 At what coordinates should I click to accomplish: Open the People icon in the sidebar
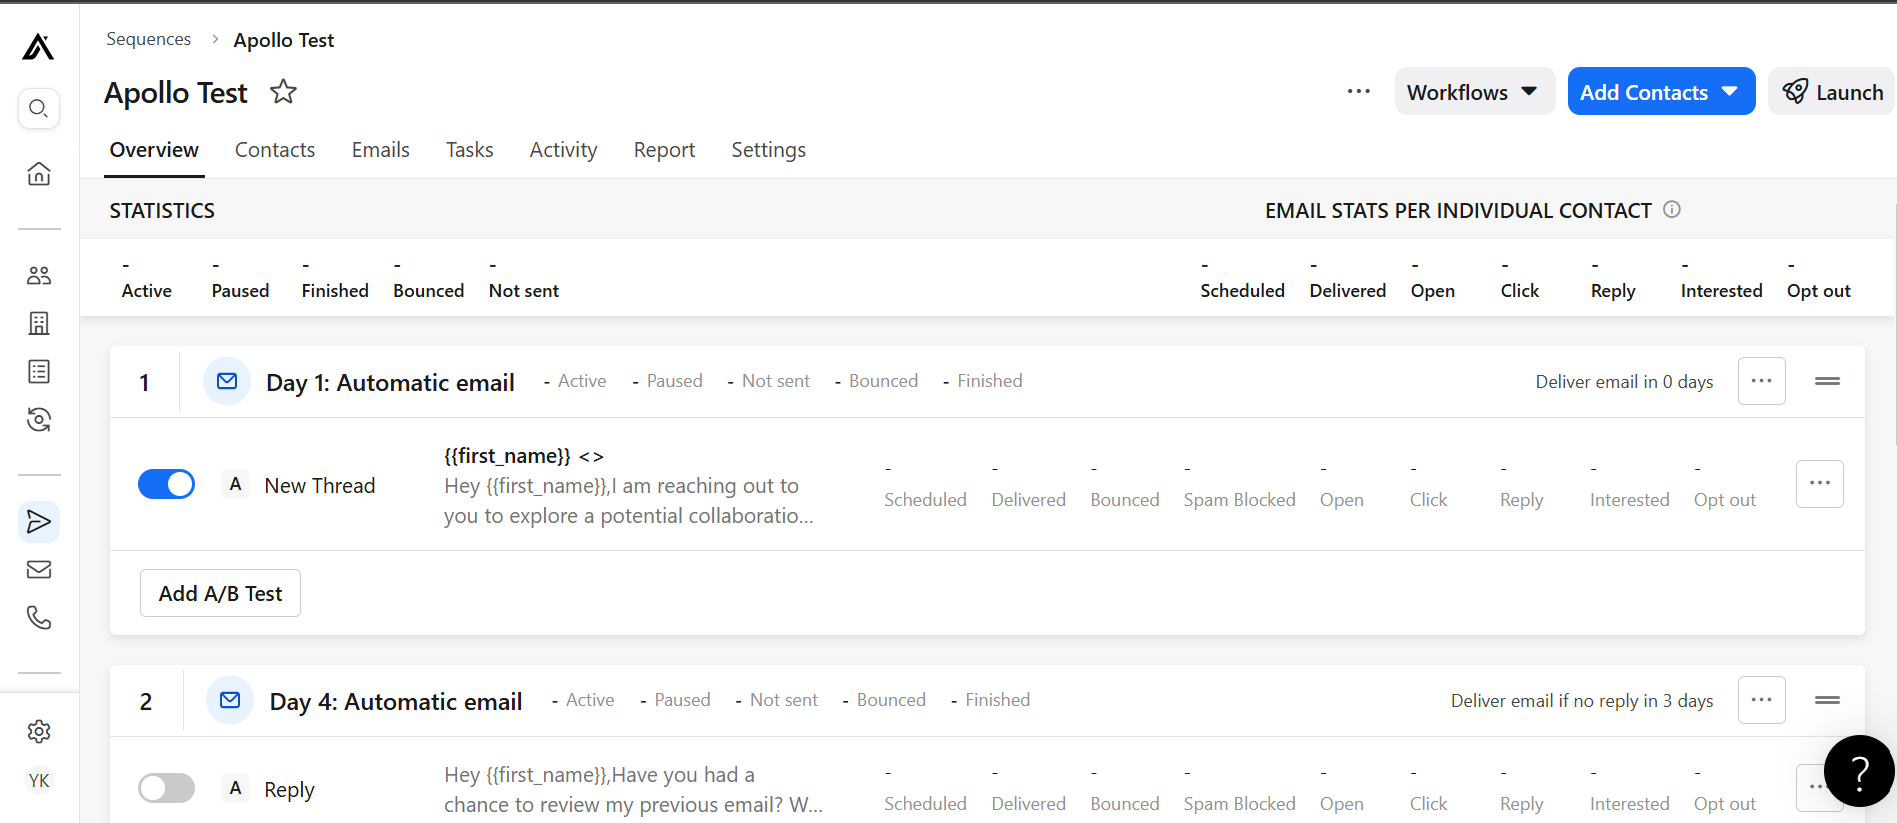[x=38, y=276]
